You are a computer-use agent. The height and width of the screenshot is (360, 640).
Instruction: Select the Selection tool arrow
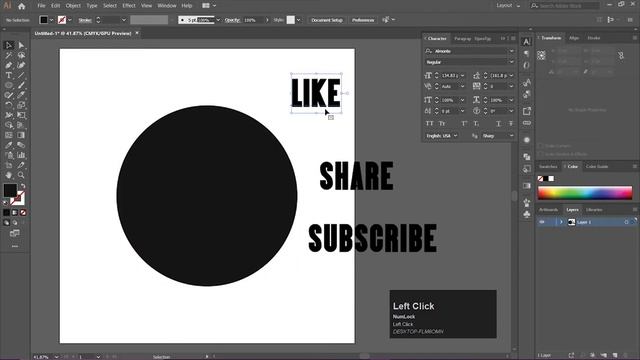[x=9, y=45]
